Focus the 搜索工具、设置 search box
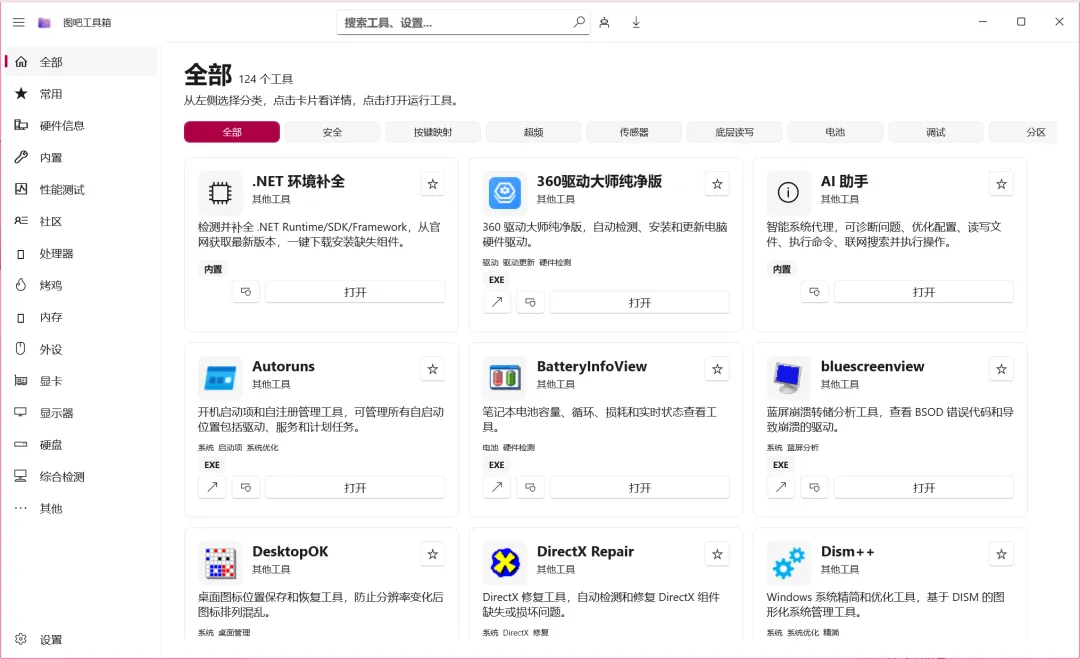This screenshot has height=659, width=1080. [463, 23]
